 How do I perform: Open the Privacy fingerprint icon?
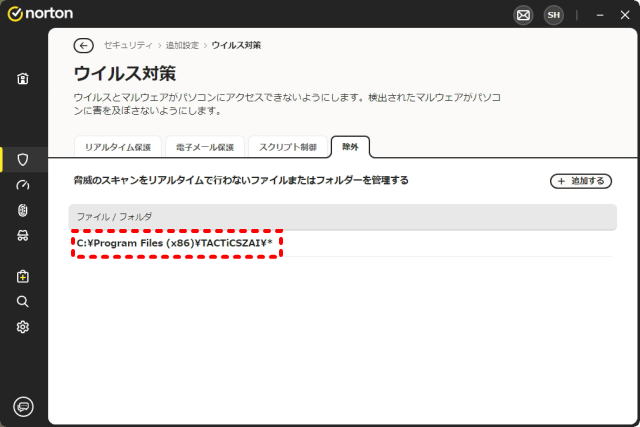(x=23, y=210)
